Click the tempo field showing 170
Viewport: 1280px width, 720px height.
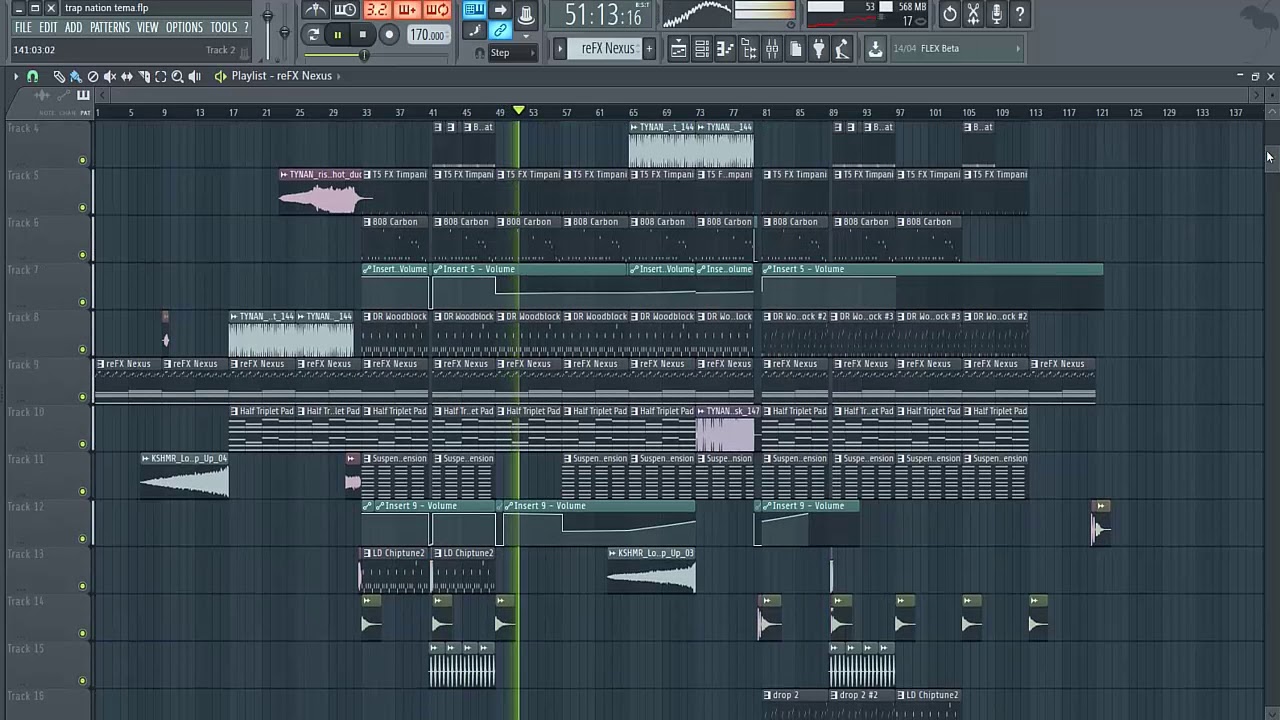pos(427,35)
